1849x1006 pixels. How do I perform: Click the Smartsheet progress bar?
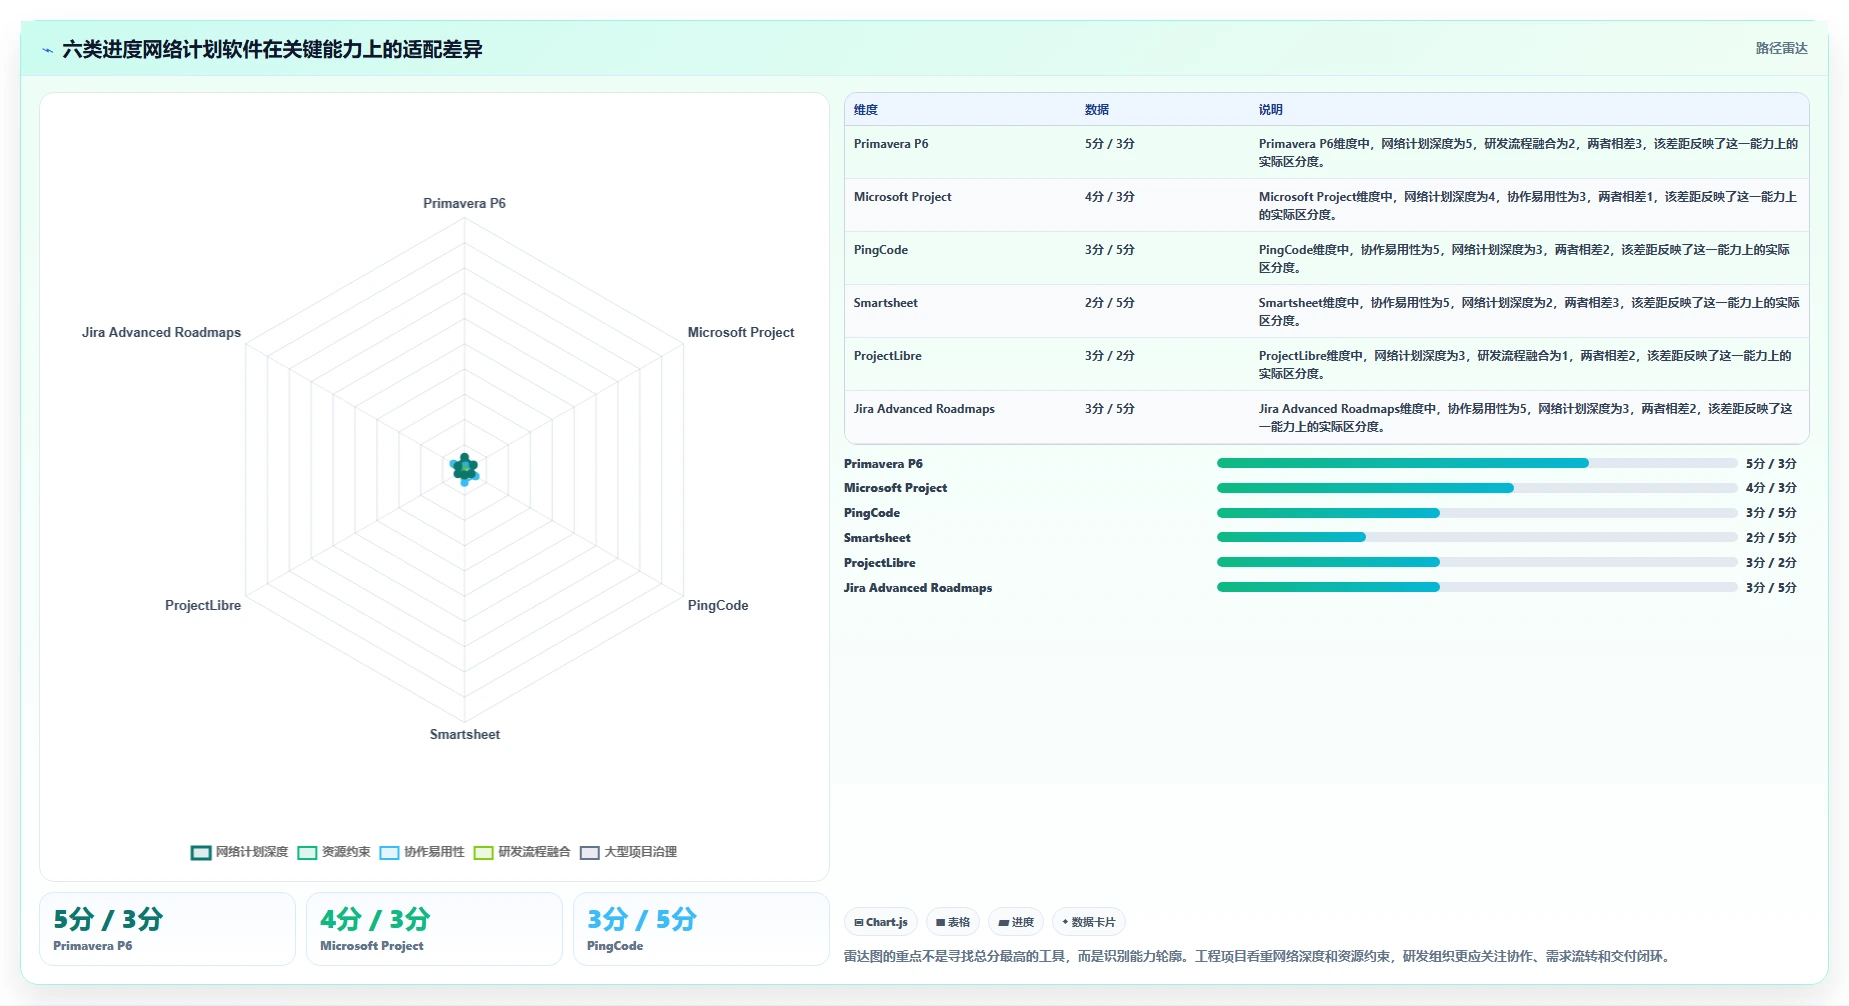tap(1477, 537)
